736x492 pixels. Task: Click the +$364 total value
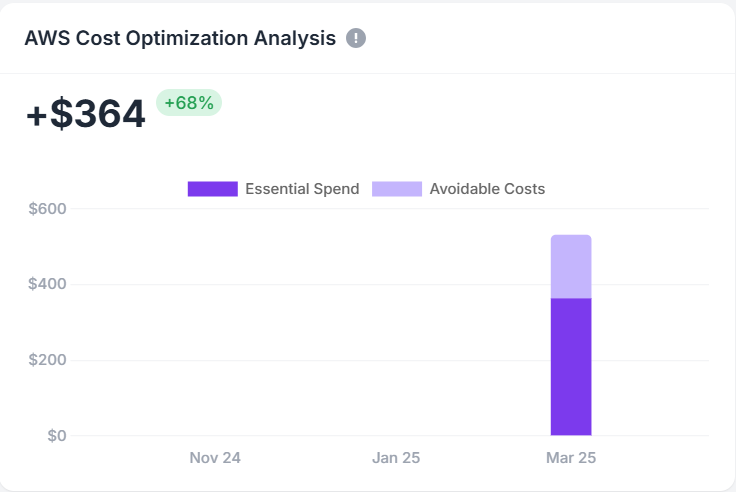pyautogui.click(x=86, y=115)
